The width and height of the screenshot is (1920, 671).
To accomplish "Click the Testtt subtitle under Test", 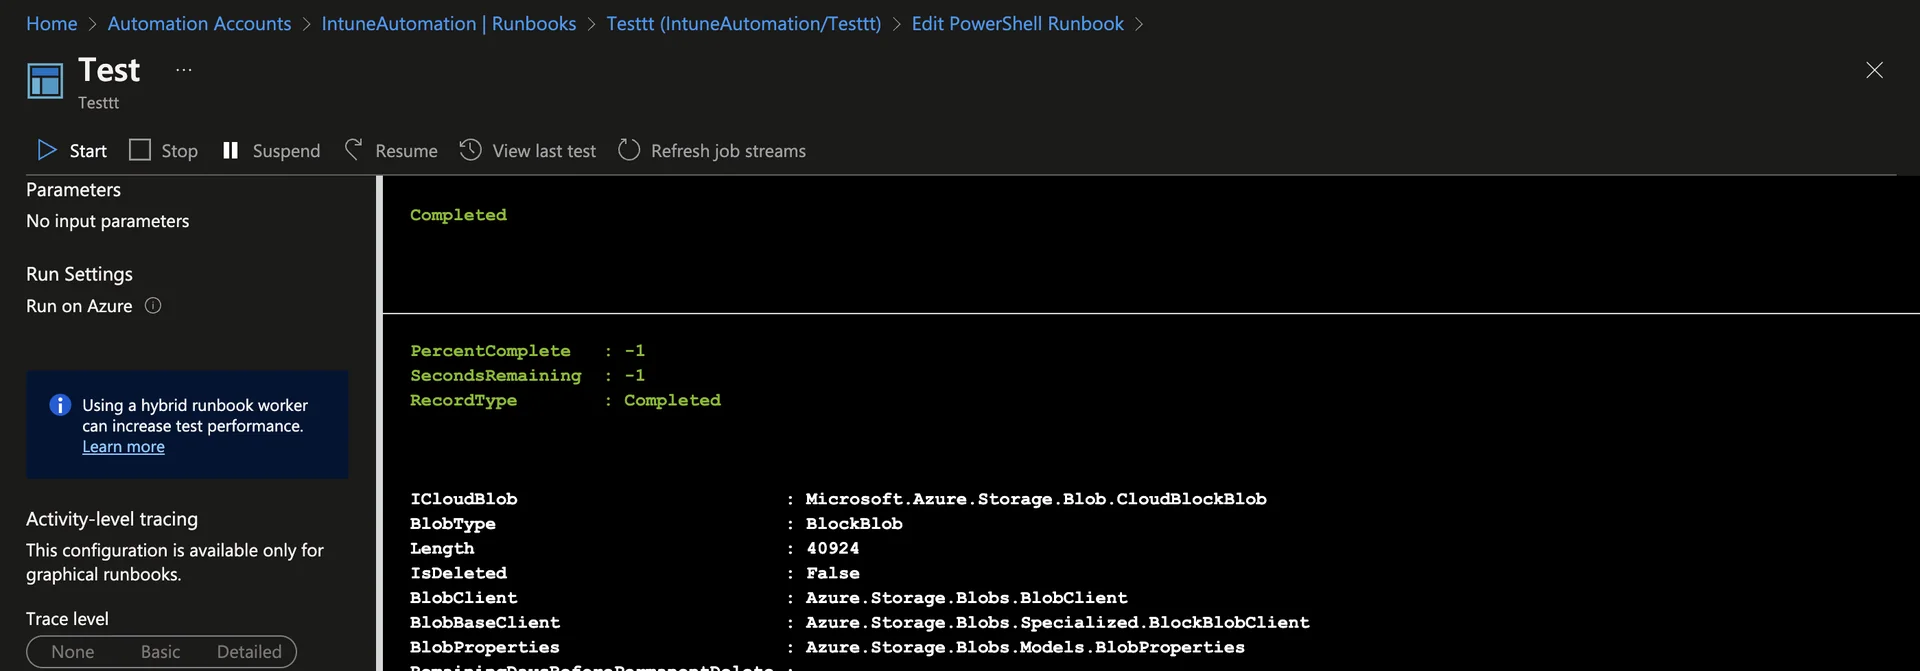I will click(x=98, y=103).
